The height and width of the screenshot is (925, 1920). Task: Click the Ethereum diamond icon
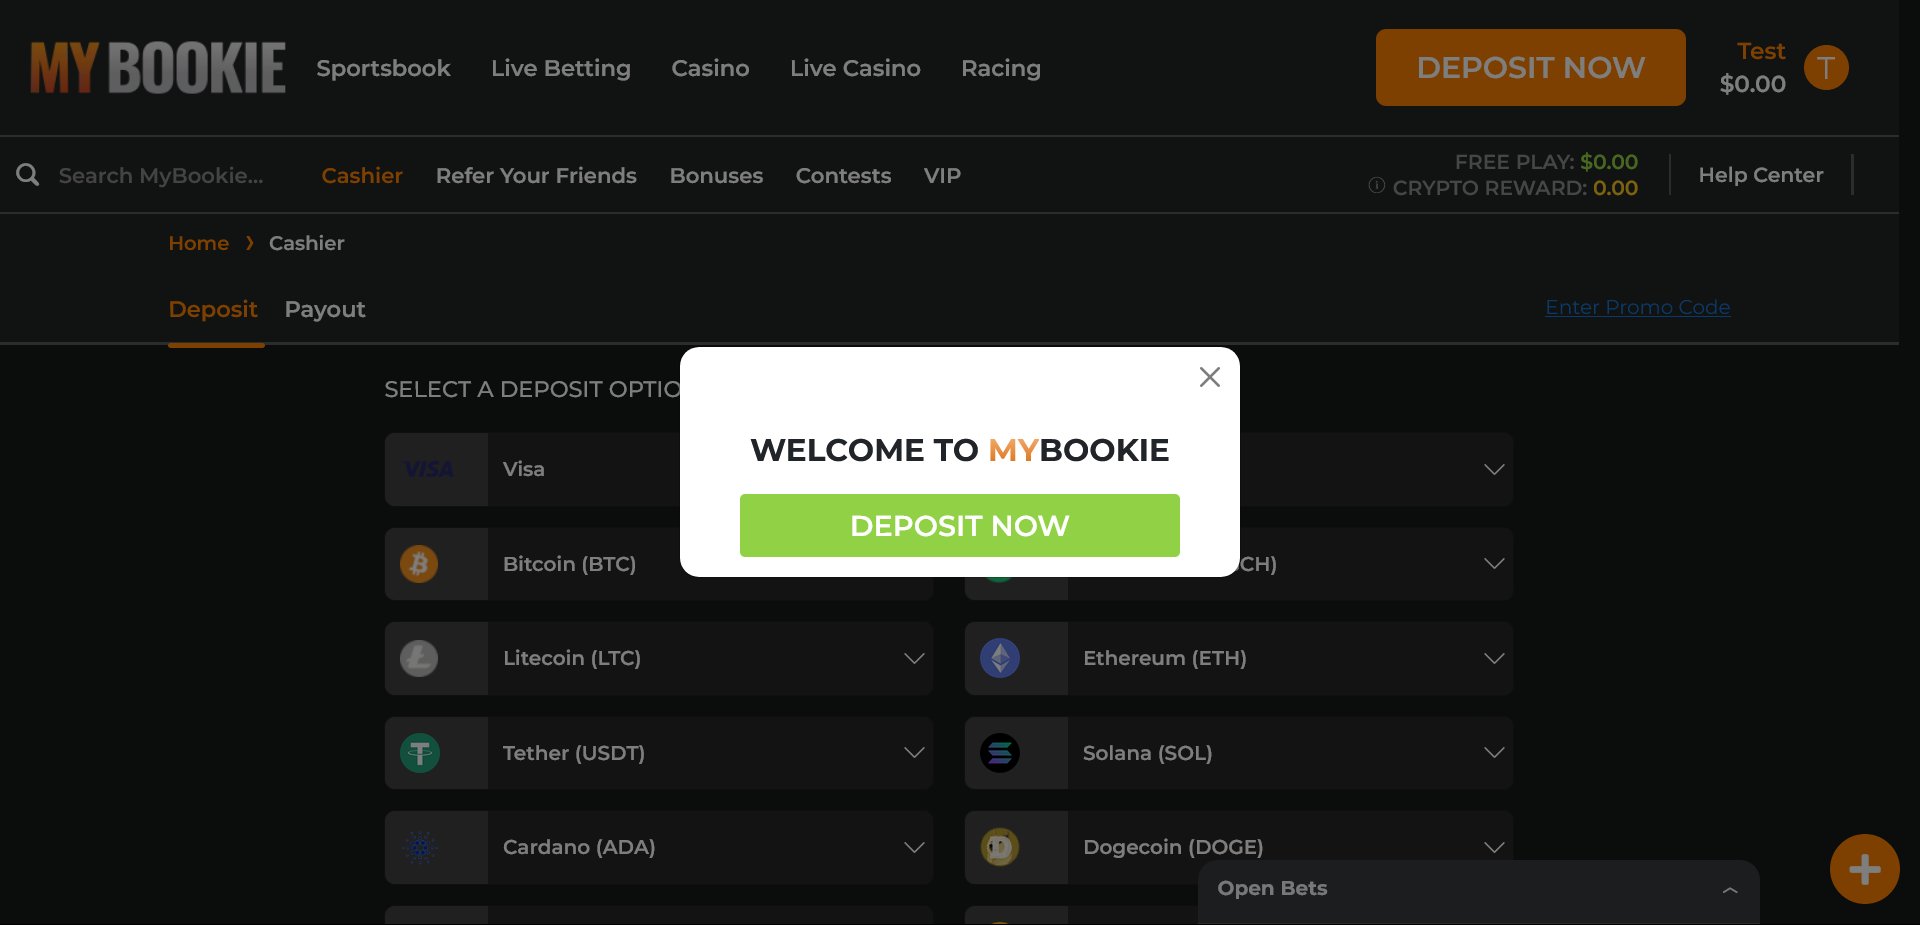pos(999,658)
